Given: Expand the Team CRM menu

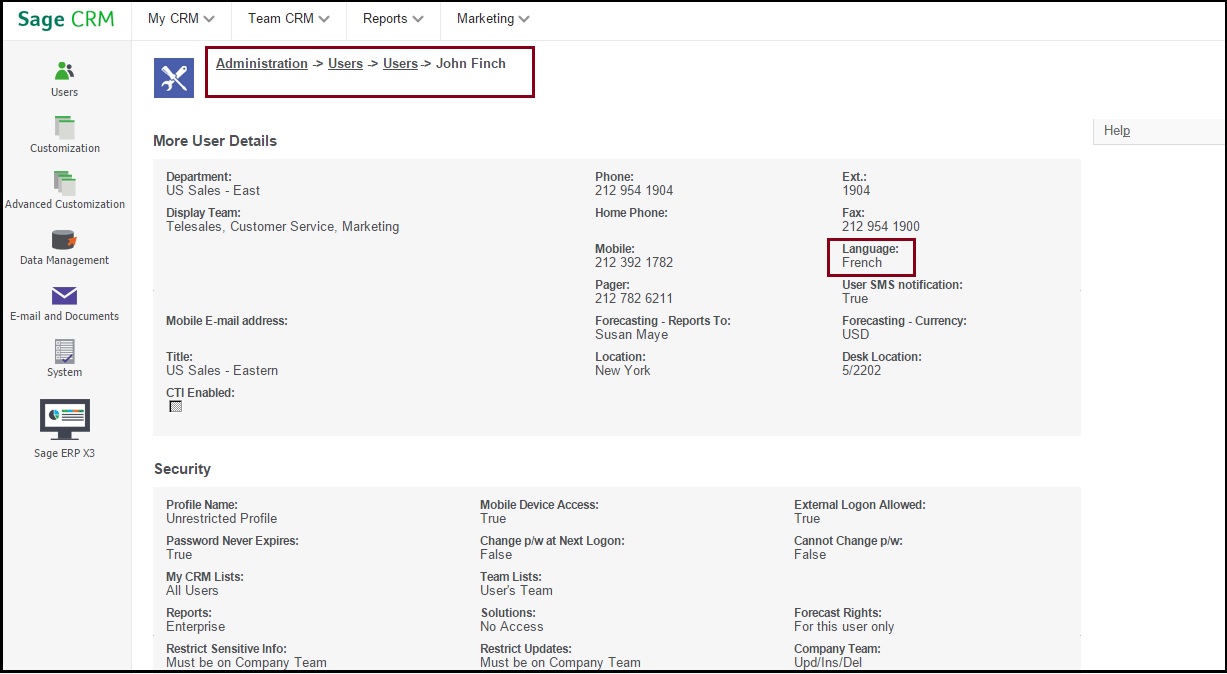Looking at the screenshot, I should (289, 19).
